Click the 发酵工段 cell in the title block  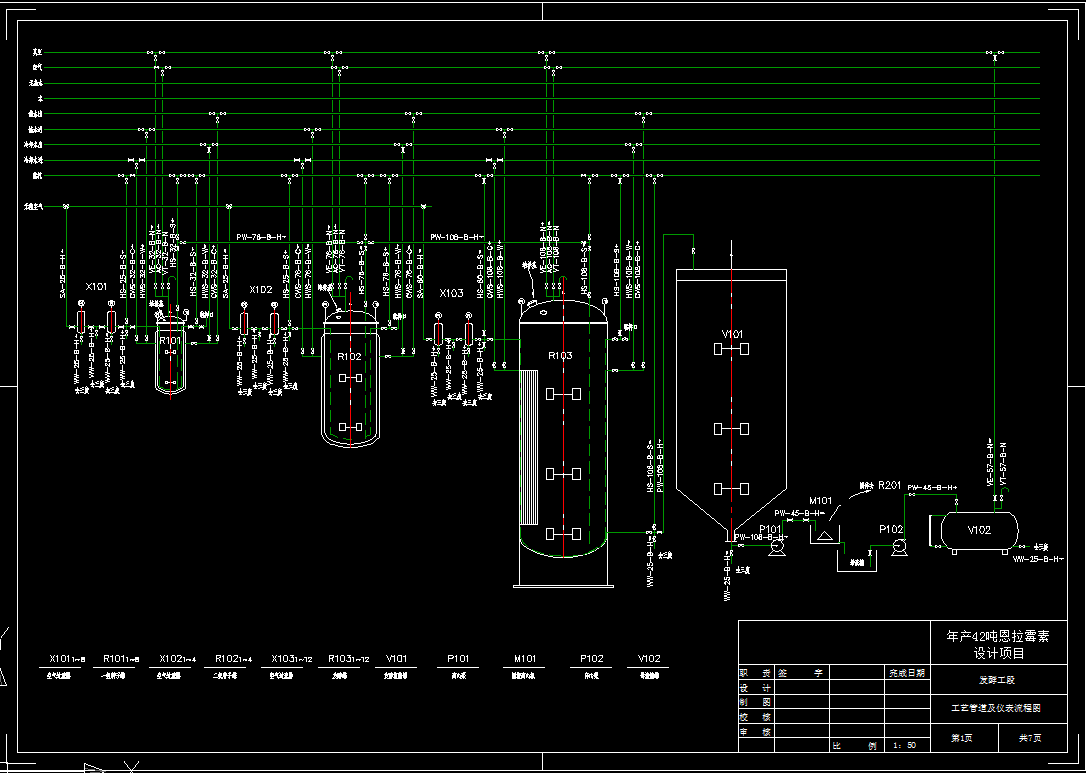pyautogui.click(x=997, y=680)
